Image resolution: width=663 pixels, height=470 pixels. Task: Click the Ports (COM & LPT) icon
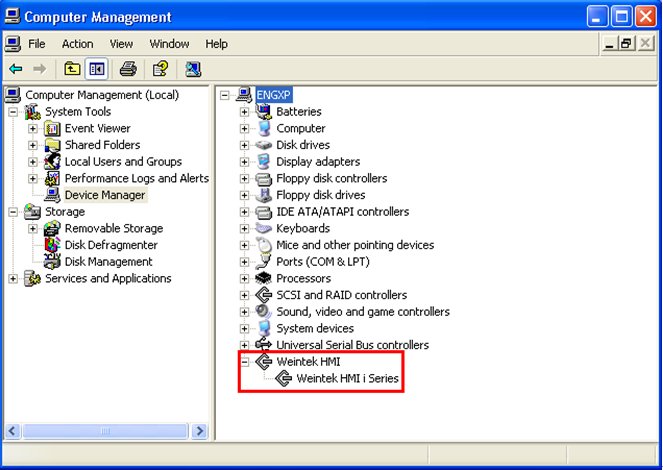click(x=263, y=262)
